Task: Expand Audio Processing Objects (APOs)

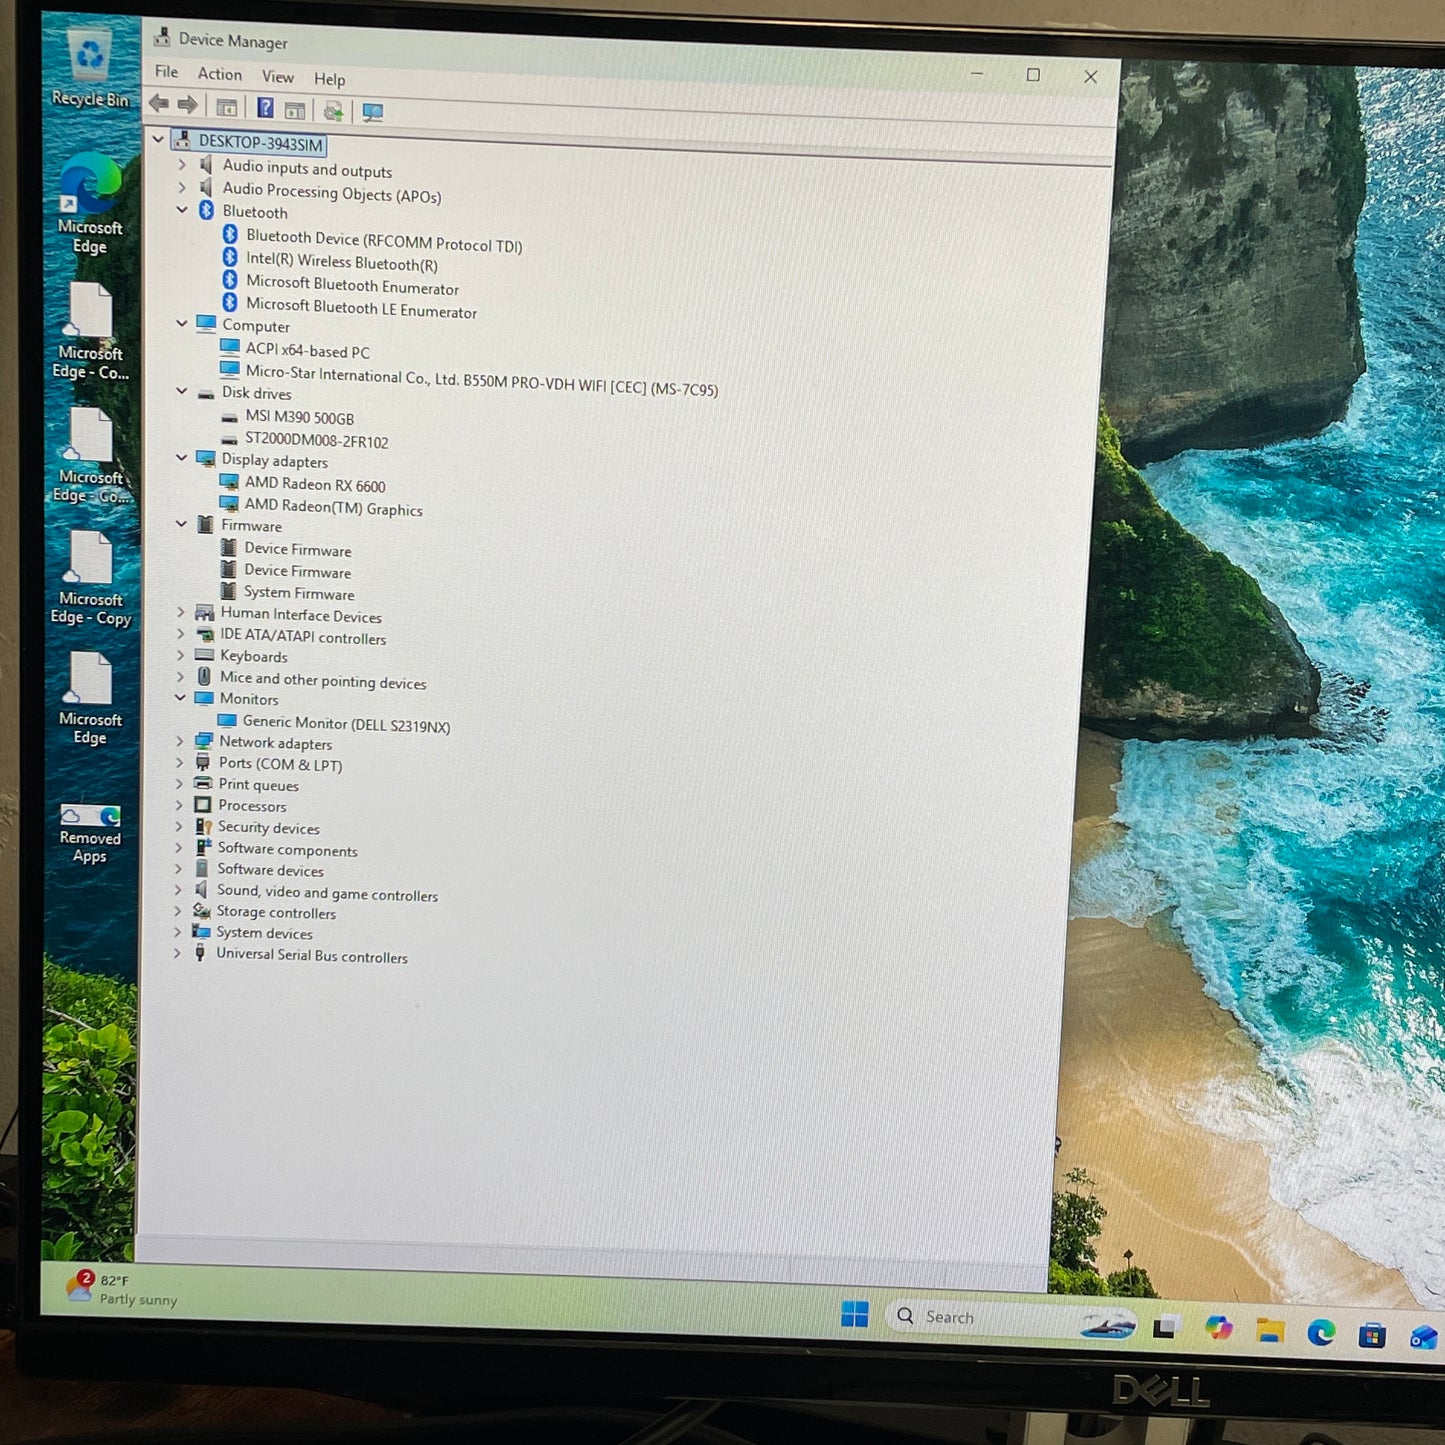Action: tap(181, 187)
